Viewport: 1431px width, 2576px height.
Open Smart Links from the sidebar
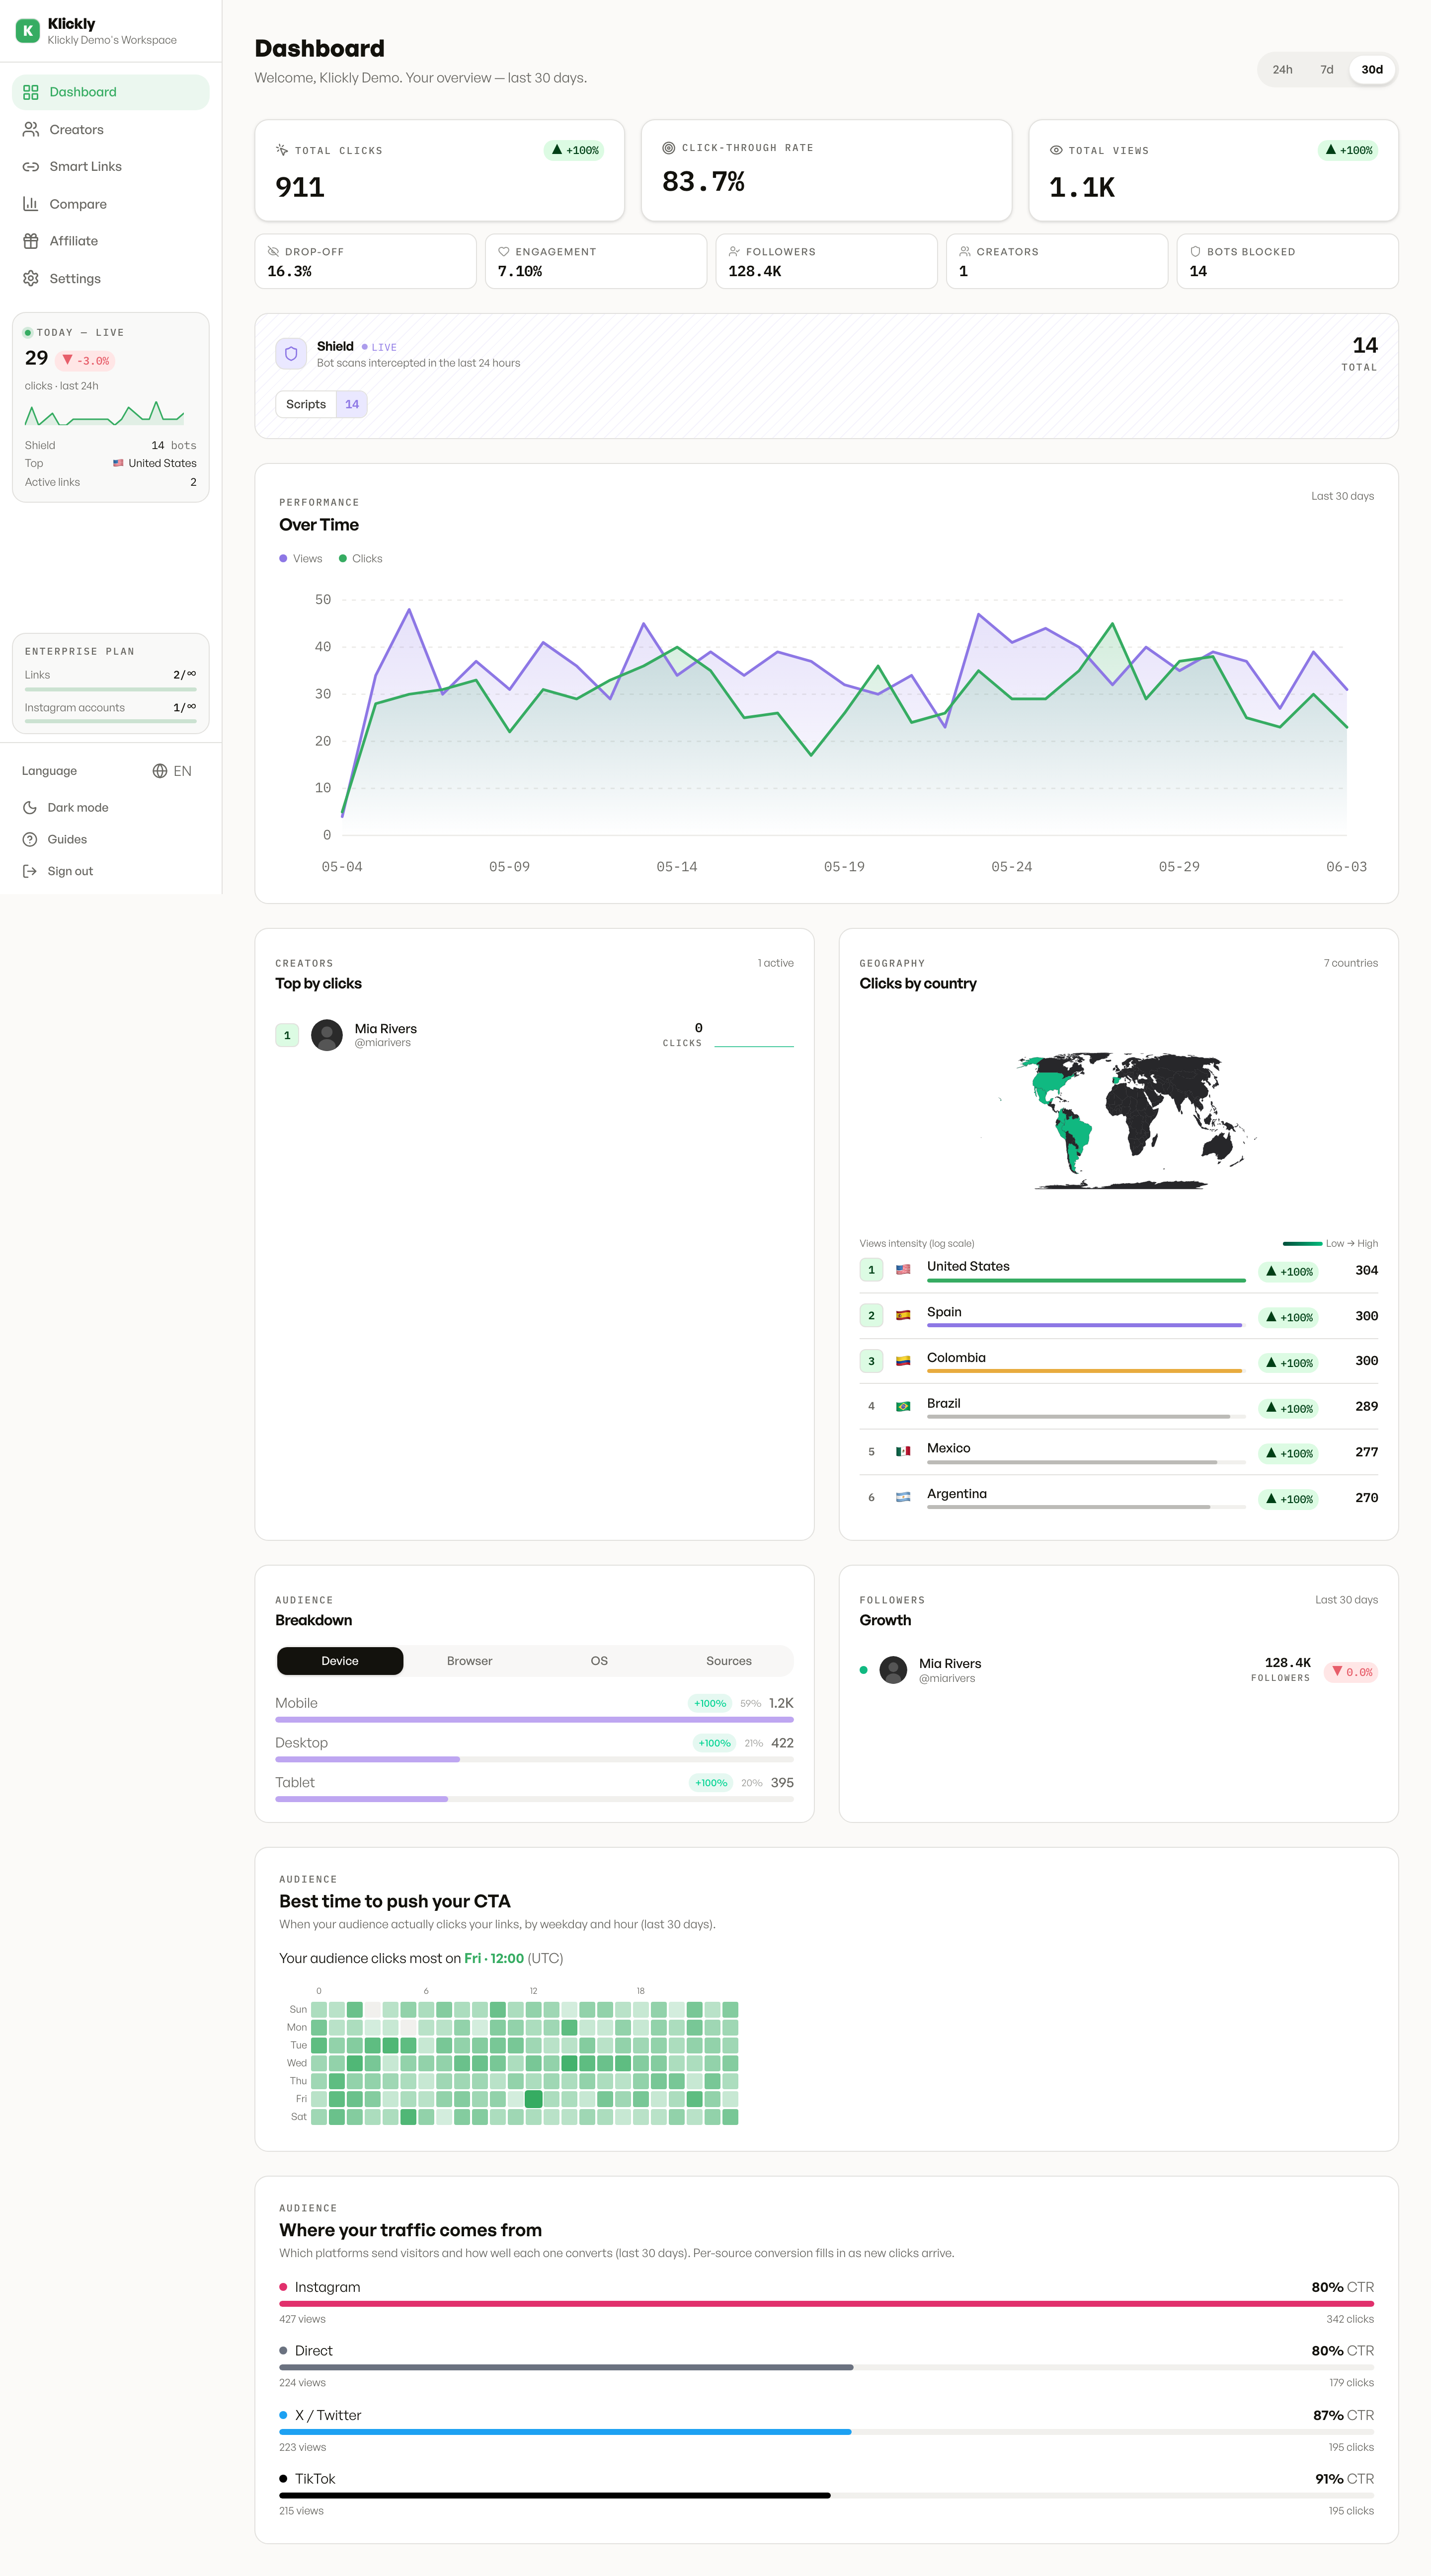coord(111,167)
